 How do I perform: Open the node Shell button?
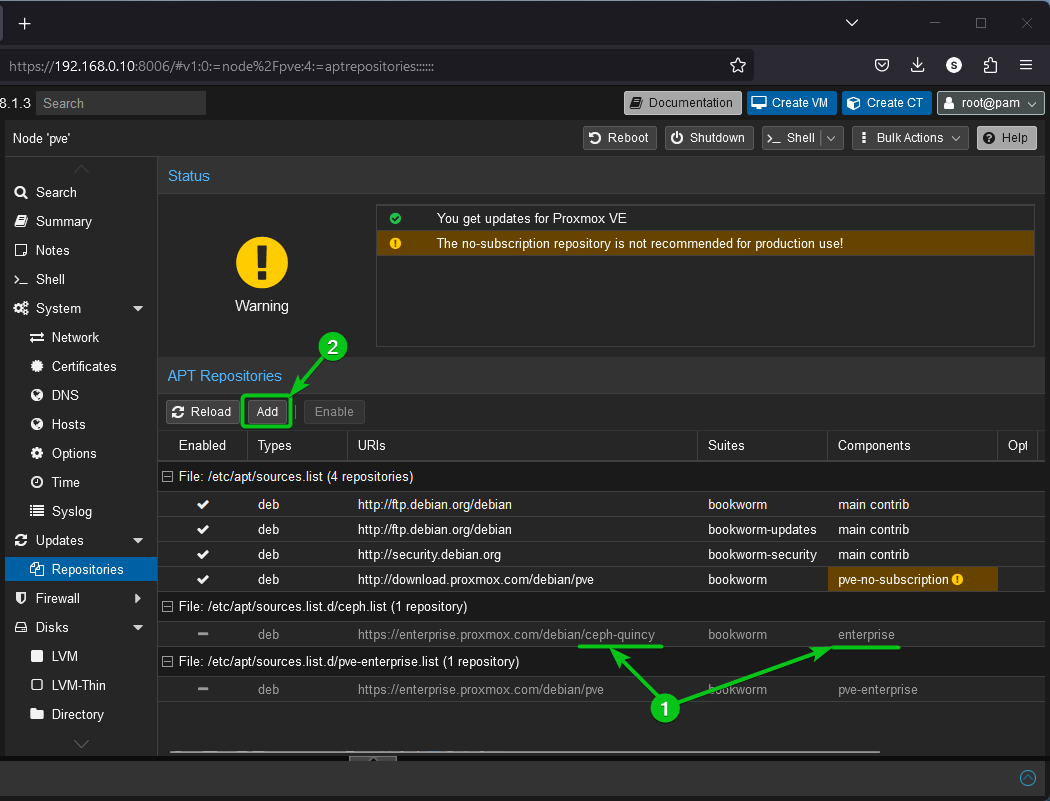click(792, 138)
